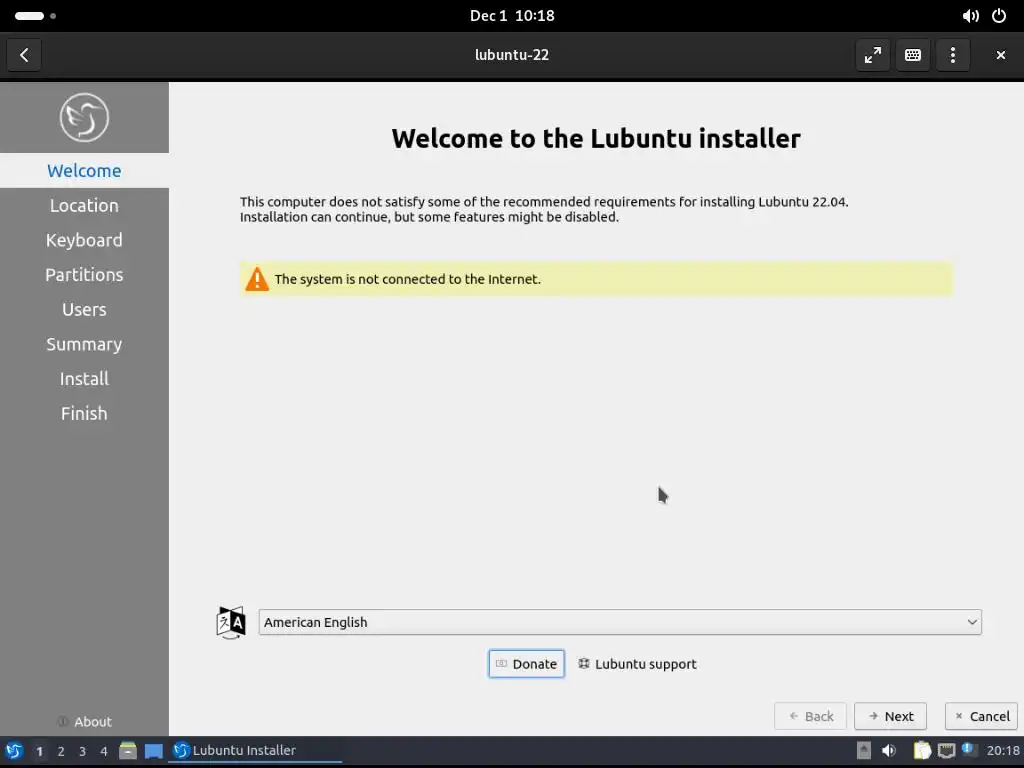Image resolution: width=1024 pixels, height=768 pixels.
Task: Click the taskbar clock showing 20:18
Action: click(x=1002, y=750)
